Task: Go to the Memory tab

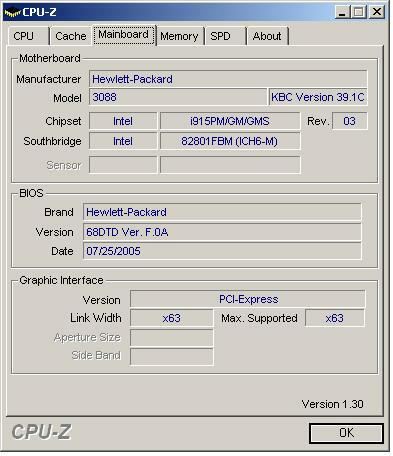Action: point(179,36)
